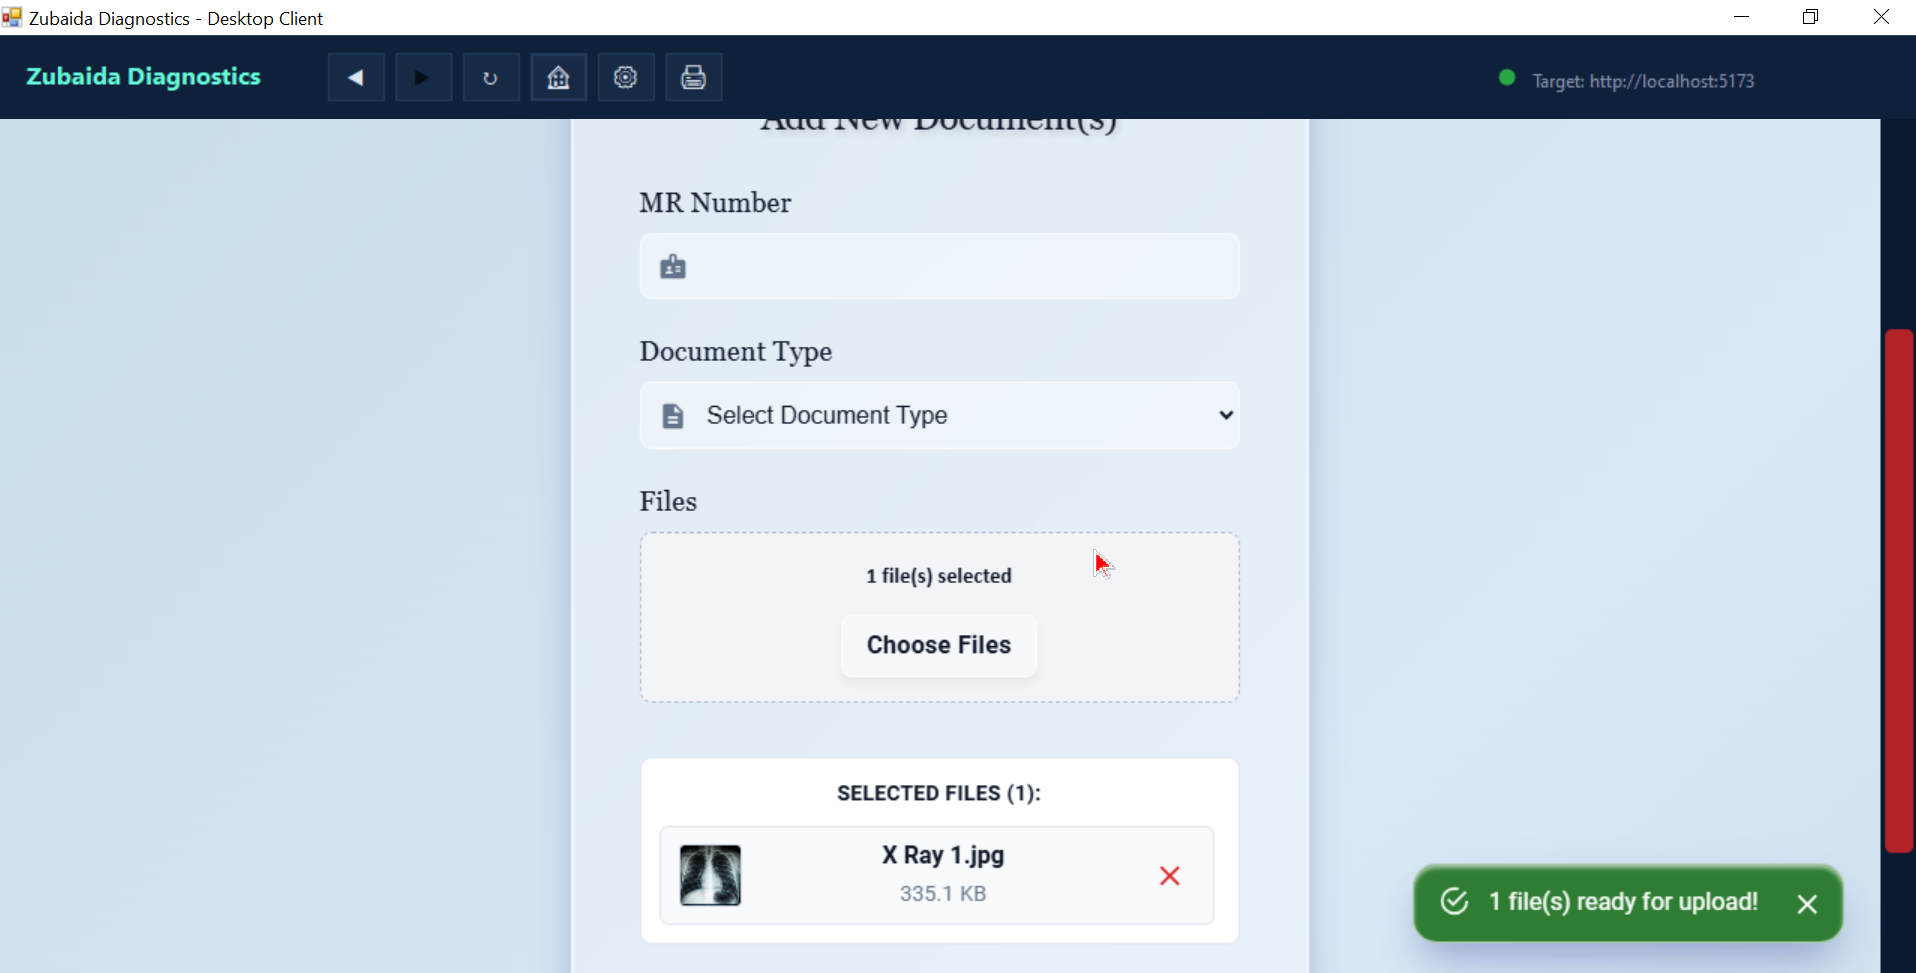Click the checkmark icon in toast notification
The image size is (1916, 973).
[x=1455, y=902]
